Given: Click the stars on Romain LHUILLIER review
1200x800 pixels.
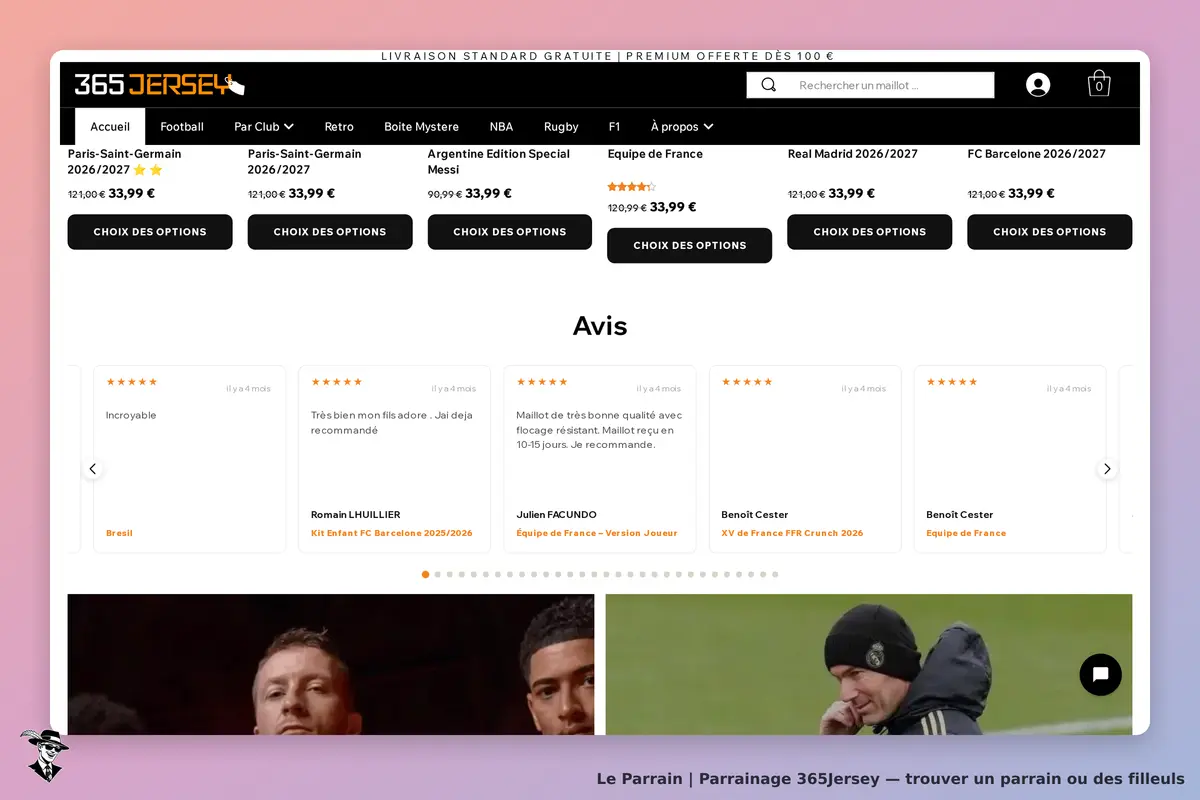Looking at the screenshot, I should click(337, 382).
